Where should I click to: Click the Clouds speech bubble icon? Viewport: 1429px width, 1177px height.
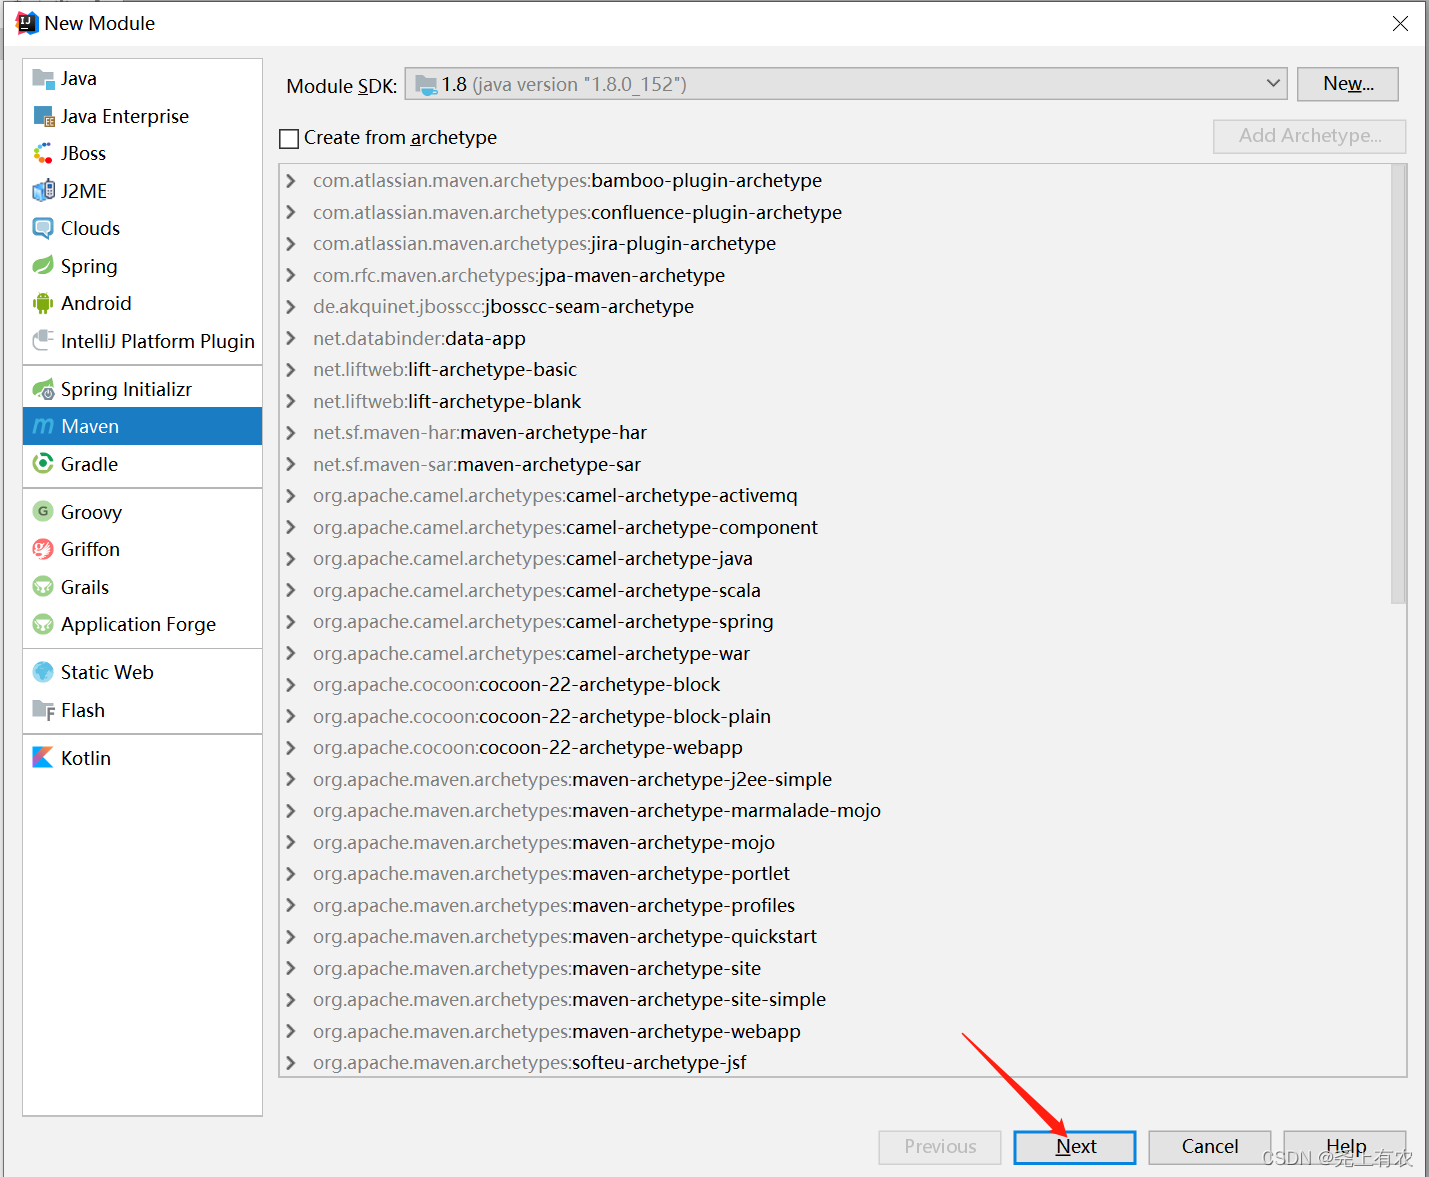[43, 228]
